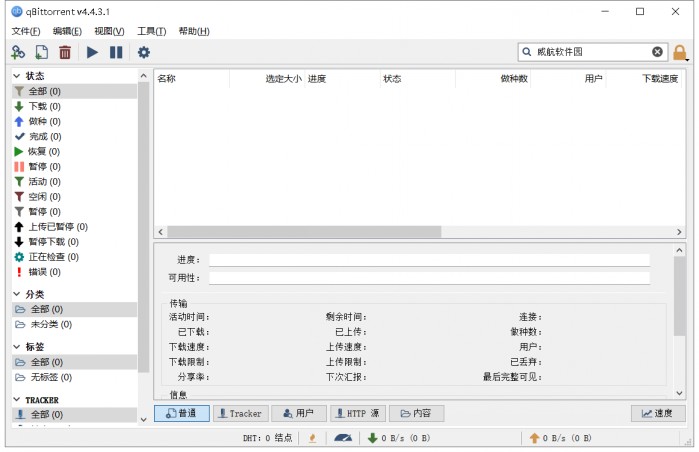Click the lock icon beside search box
The width and height of the screenshot is (699, 452).
click(680, 52)
